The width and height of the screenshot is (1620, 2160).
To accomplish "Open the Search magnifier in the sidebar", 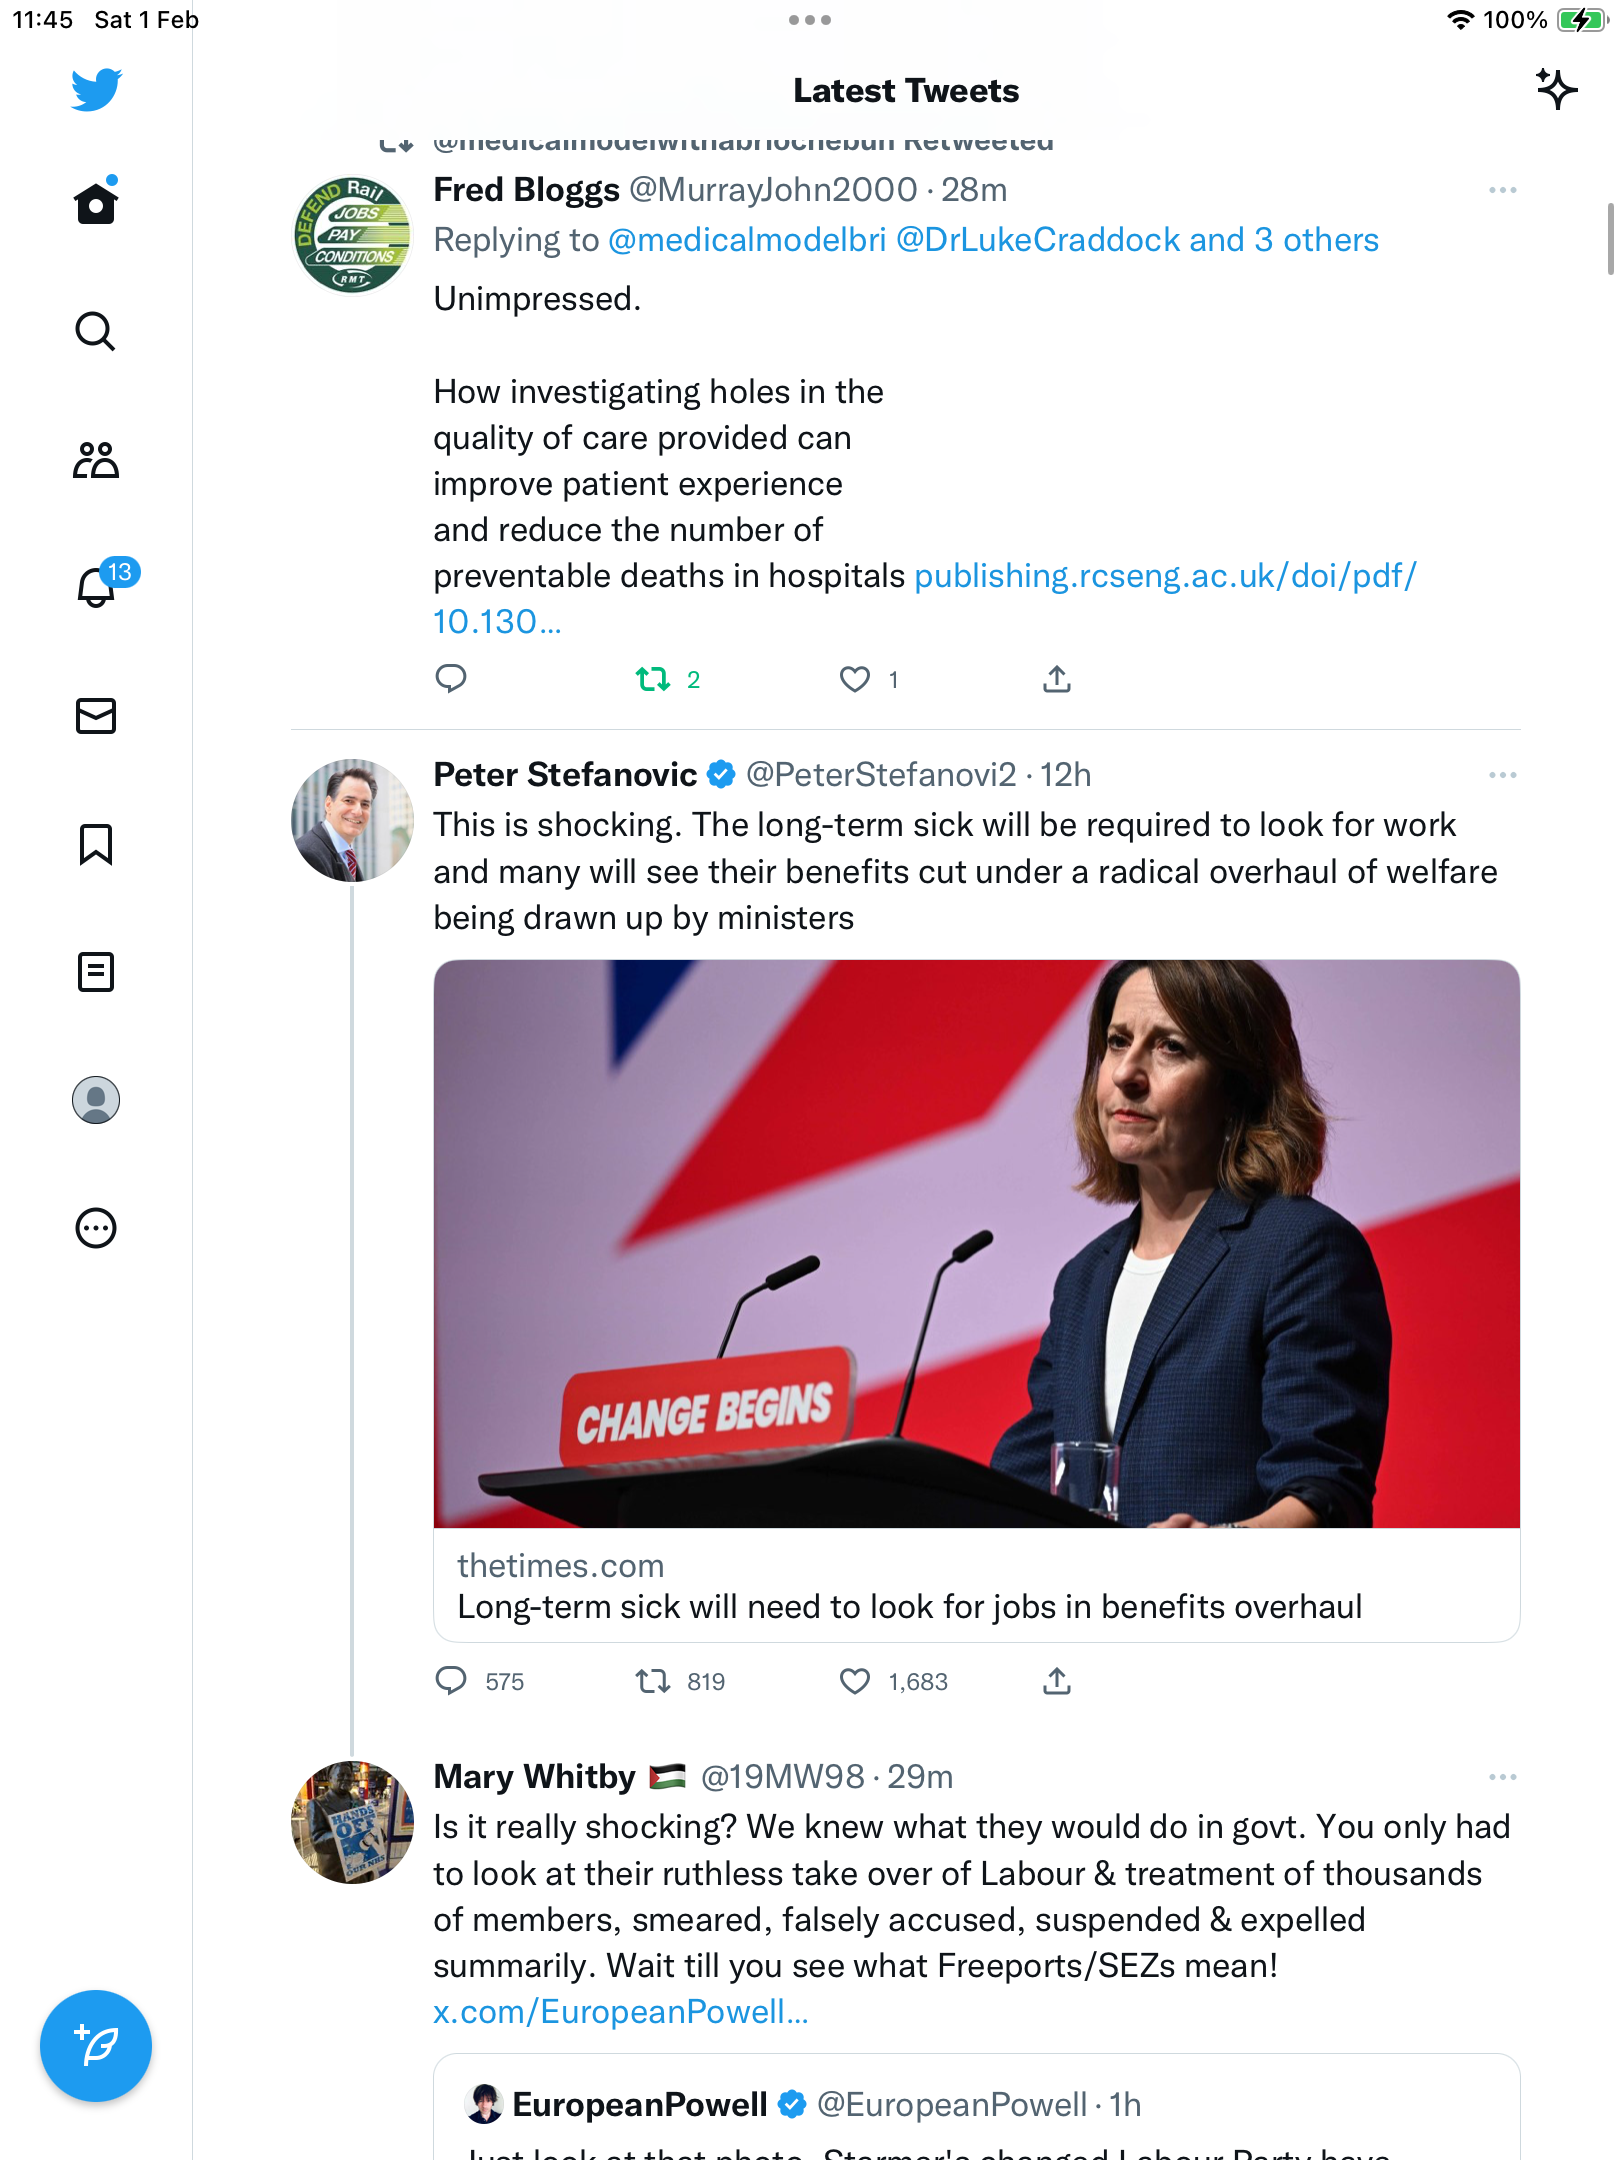I will [x=96, y=331].
